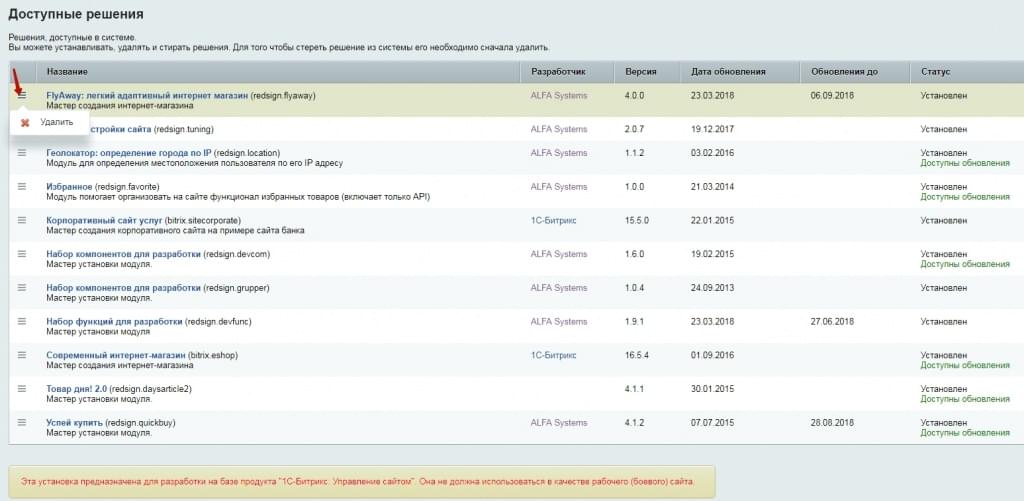Click Доступны обновления for Товар дня row
The height and width of the screenshot is (501, 1024).
[965, 398]
